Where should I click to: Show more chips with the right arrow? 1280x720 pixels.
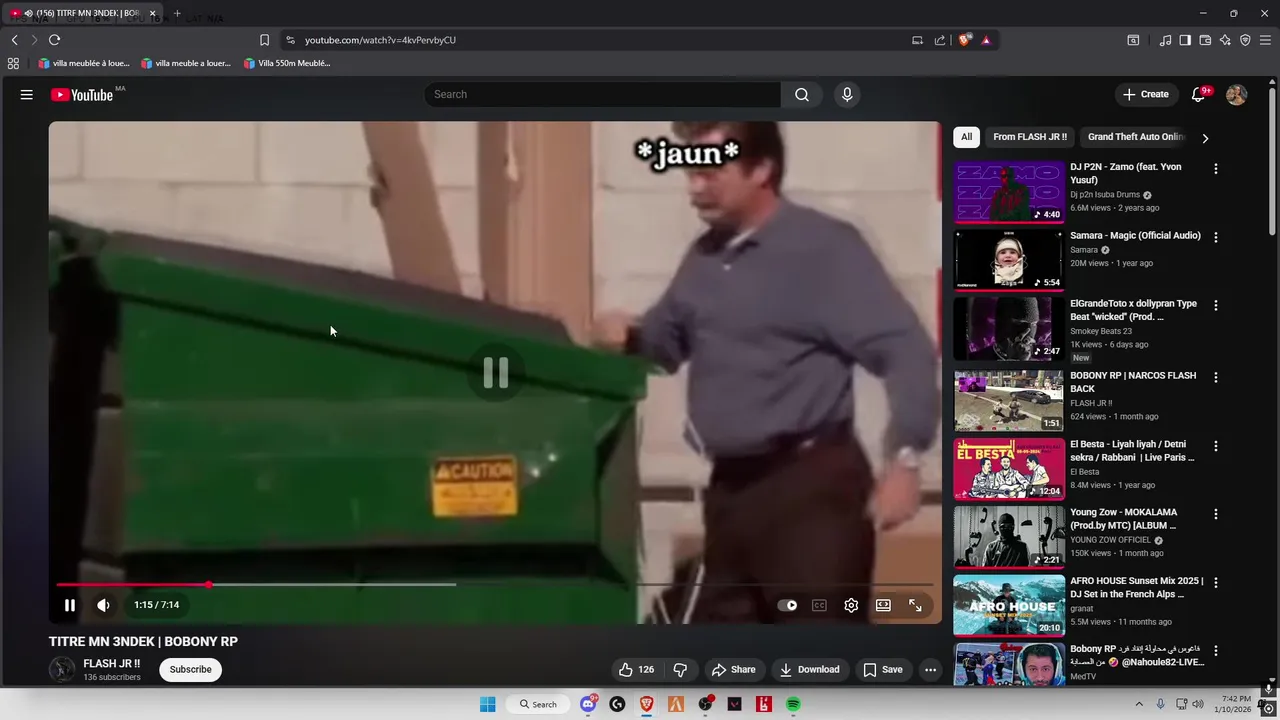(1204, 138)
